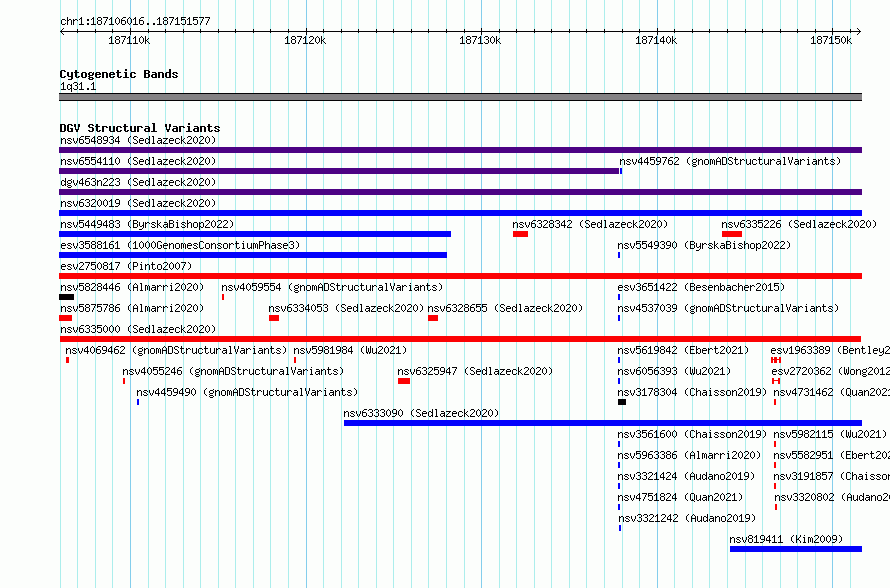This screenshot has width=890, height=588.
Task: Select the nsv5449483 (ByrskaBishop2022) label
Action: coord(147,224)
